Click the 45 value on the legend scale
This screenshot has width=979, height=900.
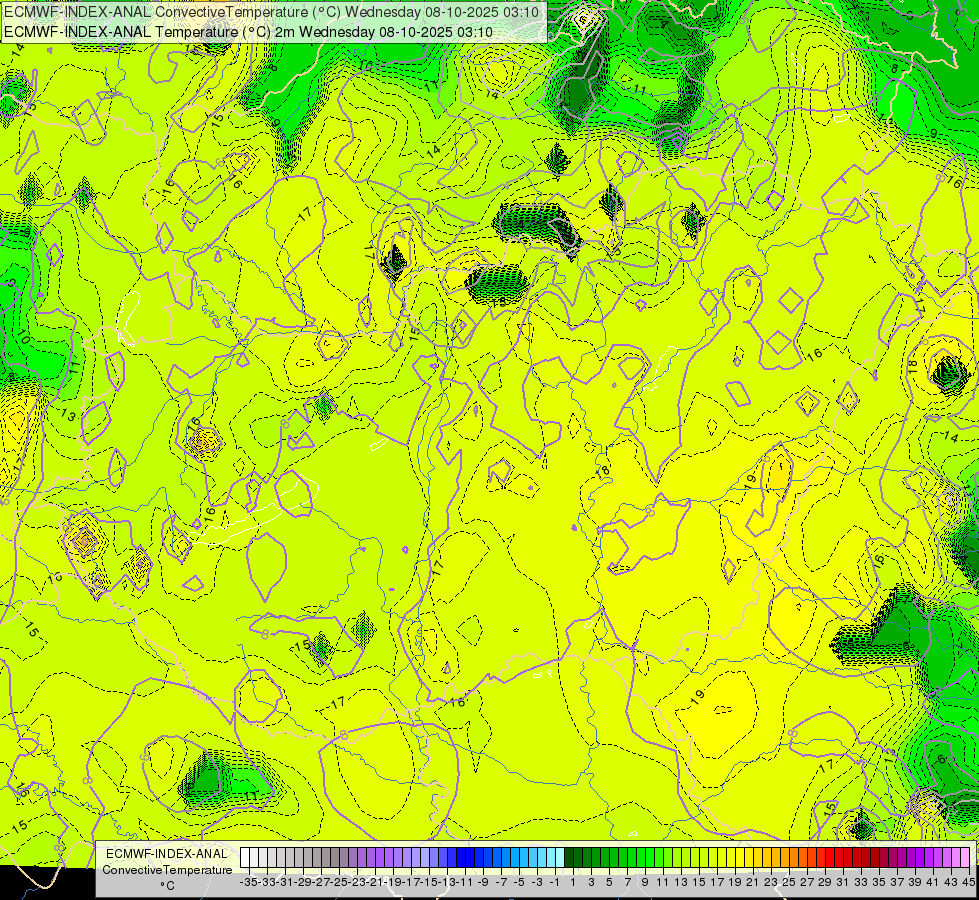pyautogui.click(x=968, y=882)
